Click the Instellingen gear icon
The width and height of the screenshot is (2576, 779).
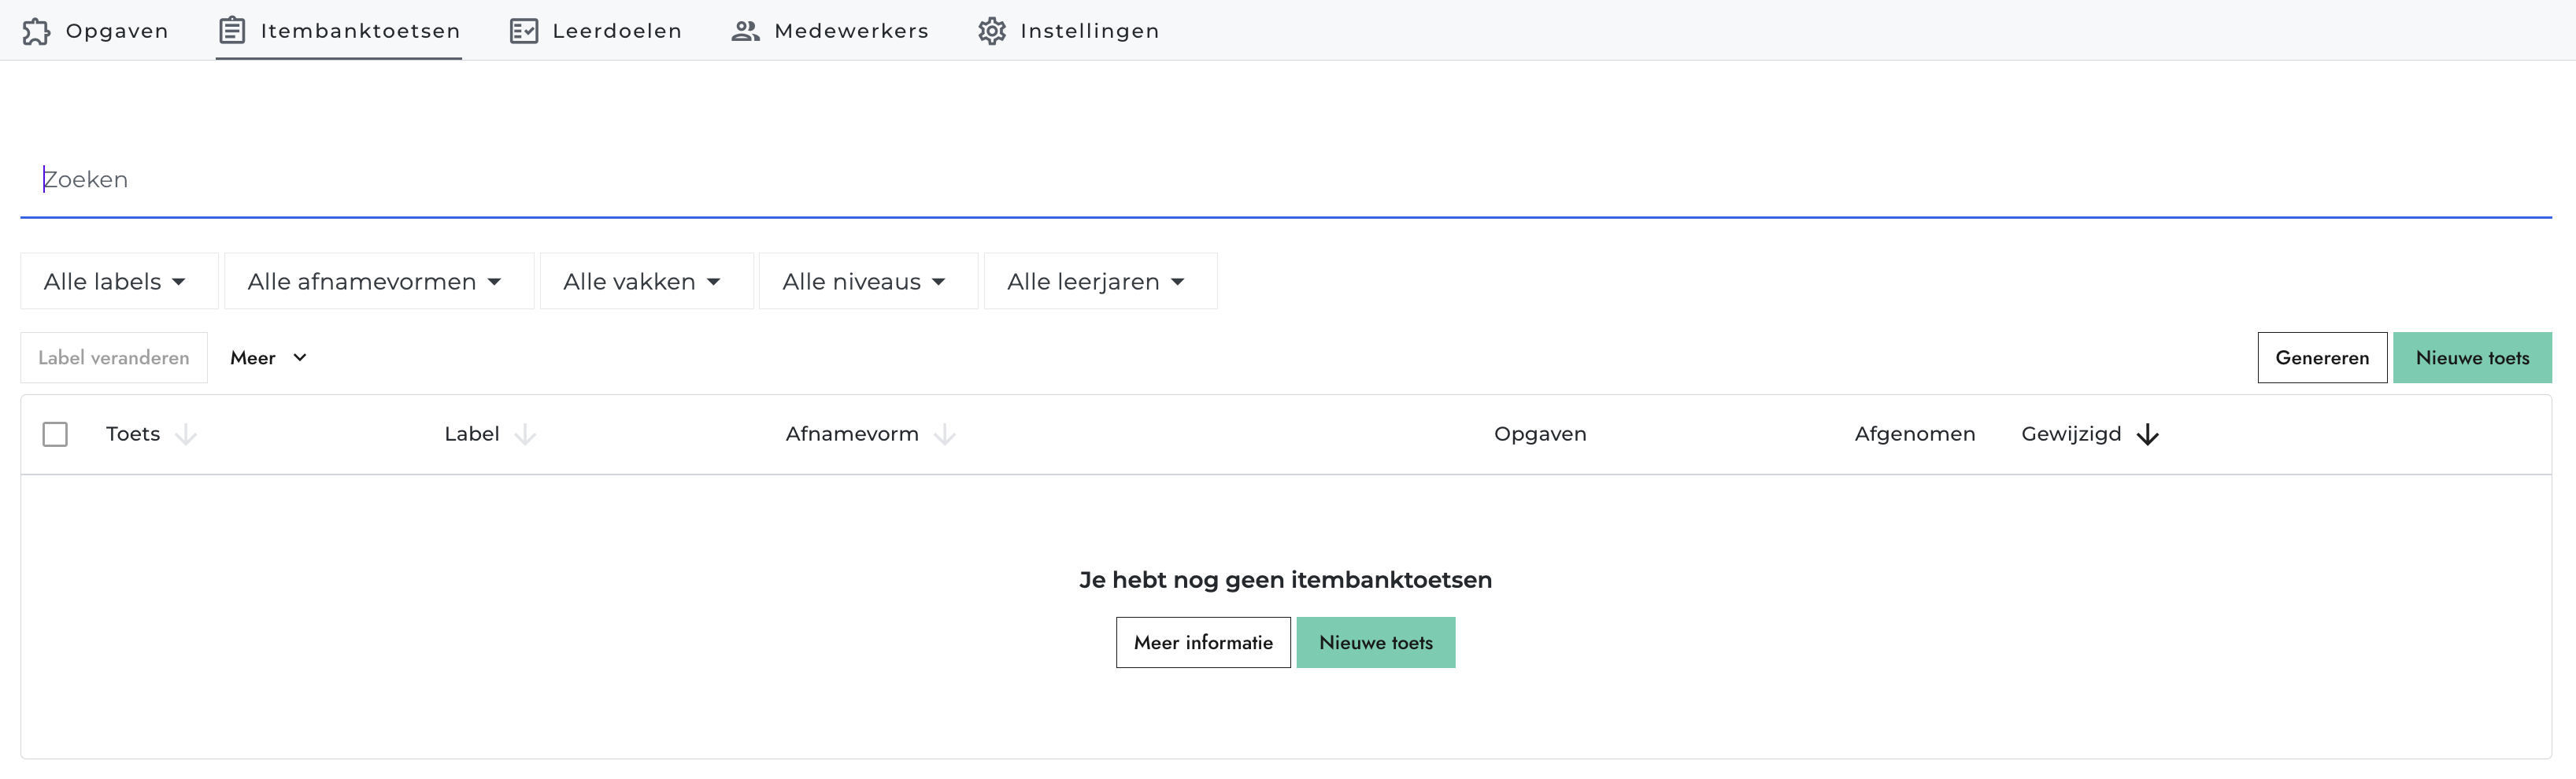(992, 31)
